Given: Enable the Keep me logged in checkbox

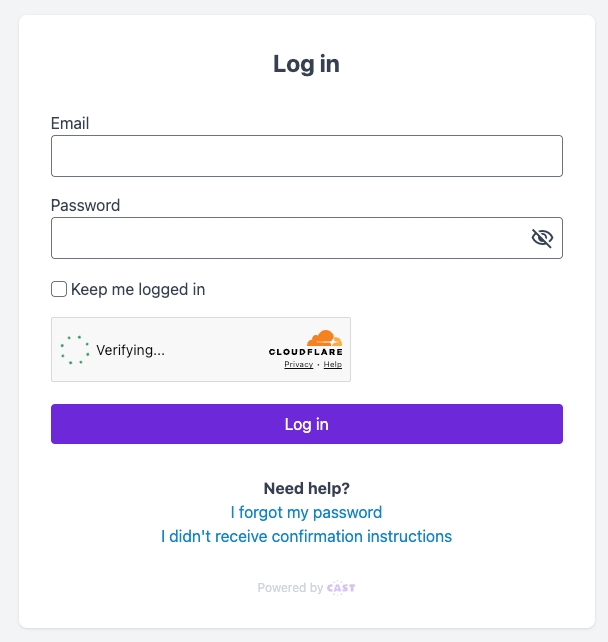Looking at the screenshot, I should tap(59, 289).
